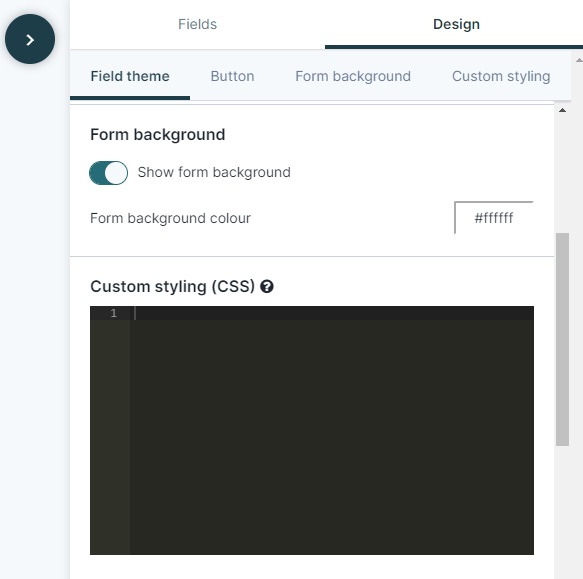The width and height of the screenshot is (583, 579).
Task: Open the Custom styling CSS help icon
Action: pyautogui.click(x=267, y=287)
